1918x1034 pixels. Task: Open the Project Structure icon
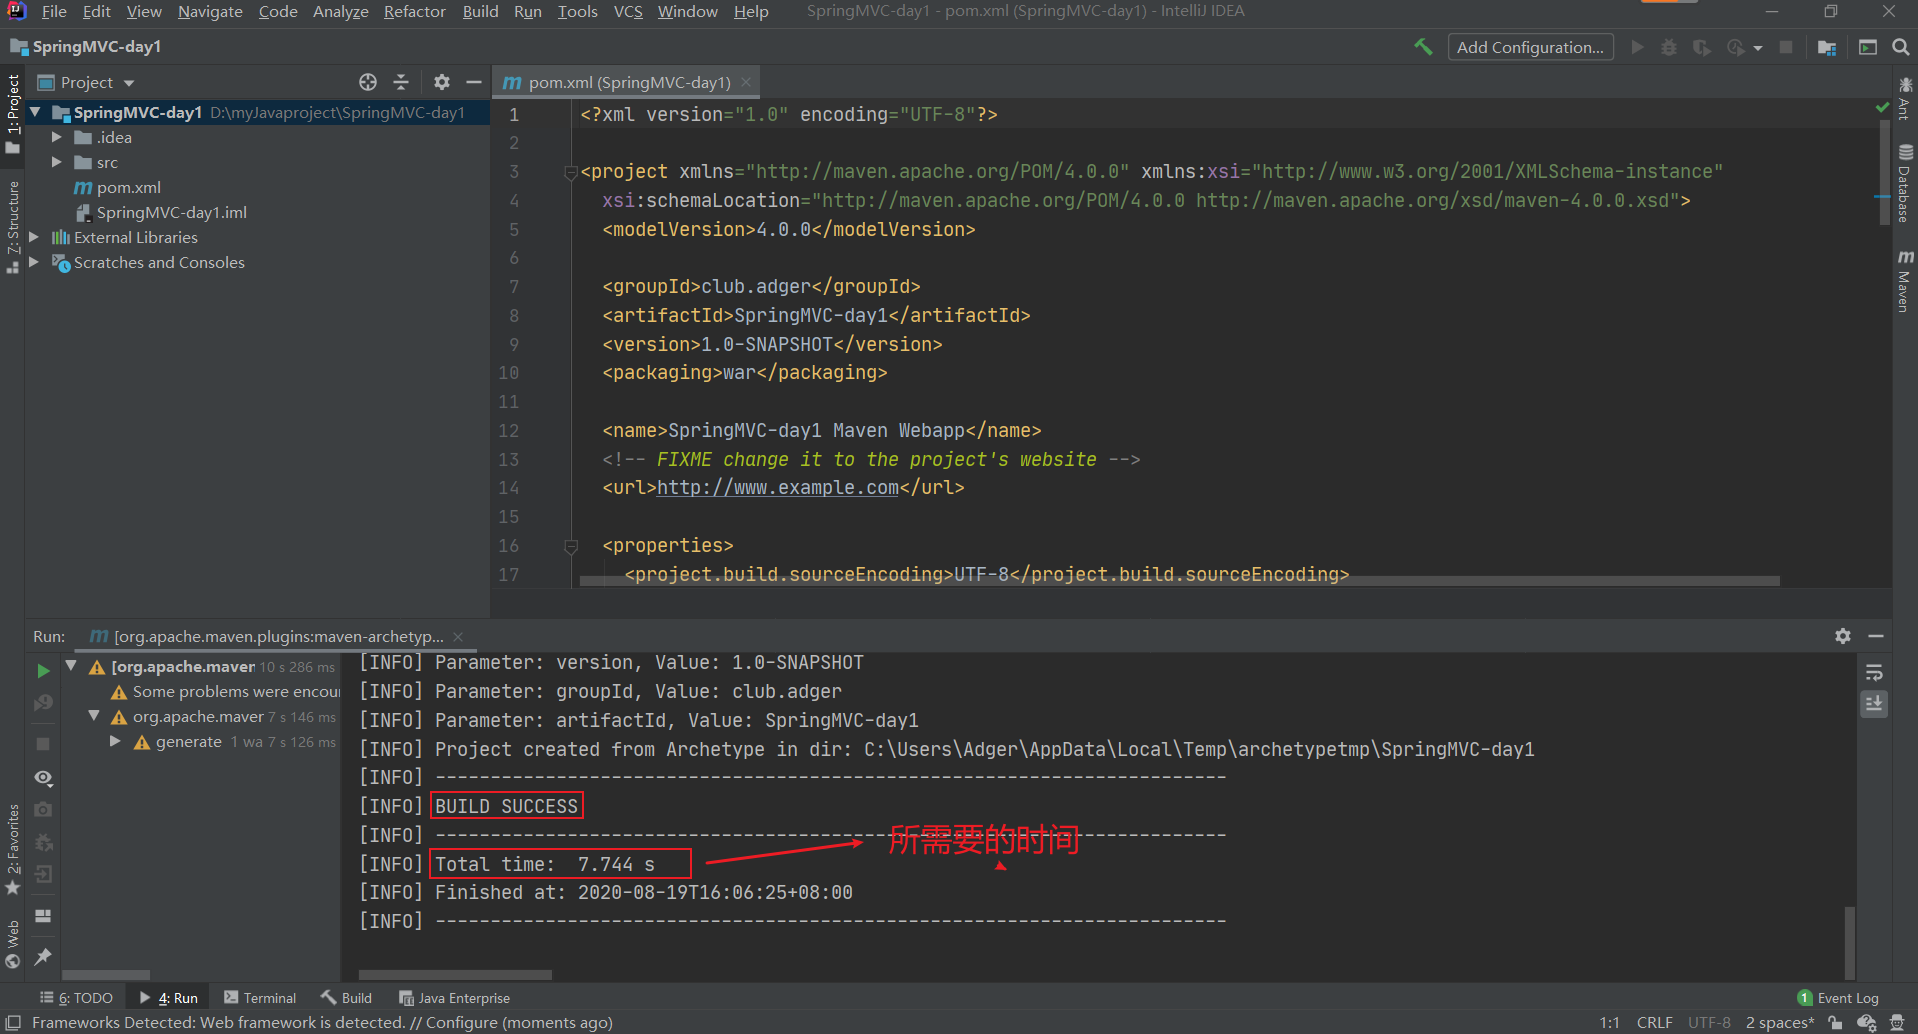[1827, 47]
